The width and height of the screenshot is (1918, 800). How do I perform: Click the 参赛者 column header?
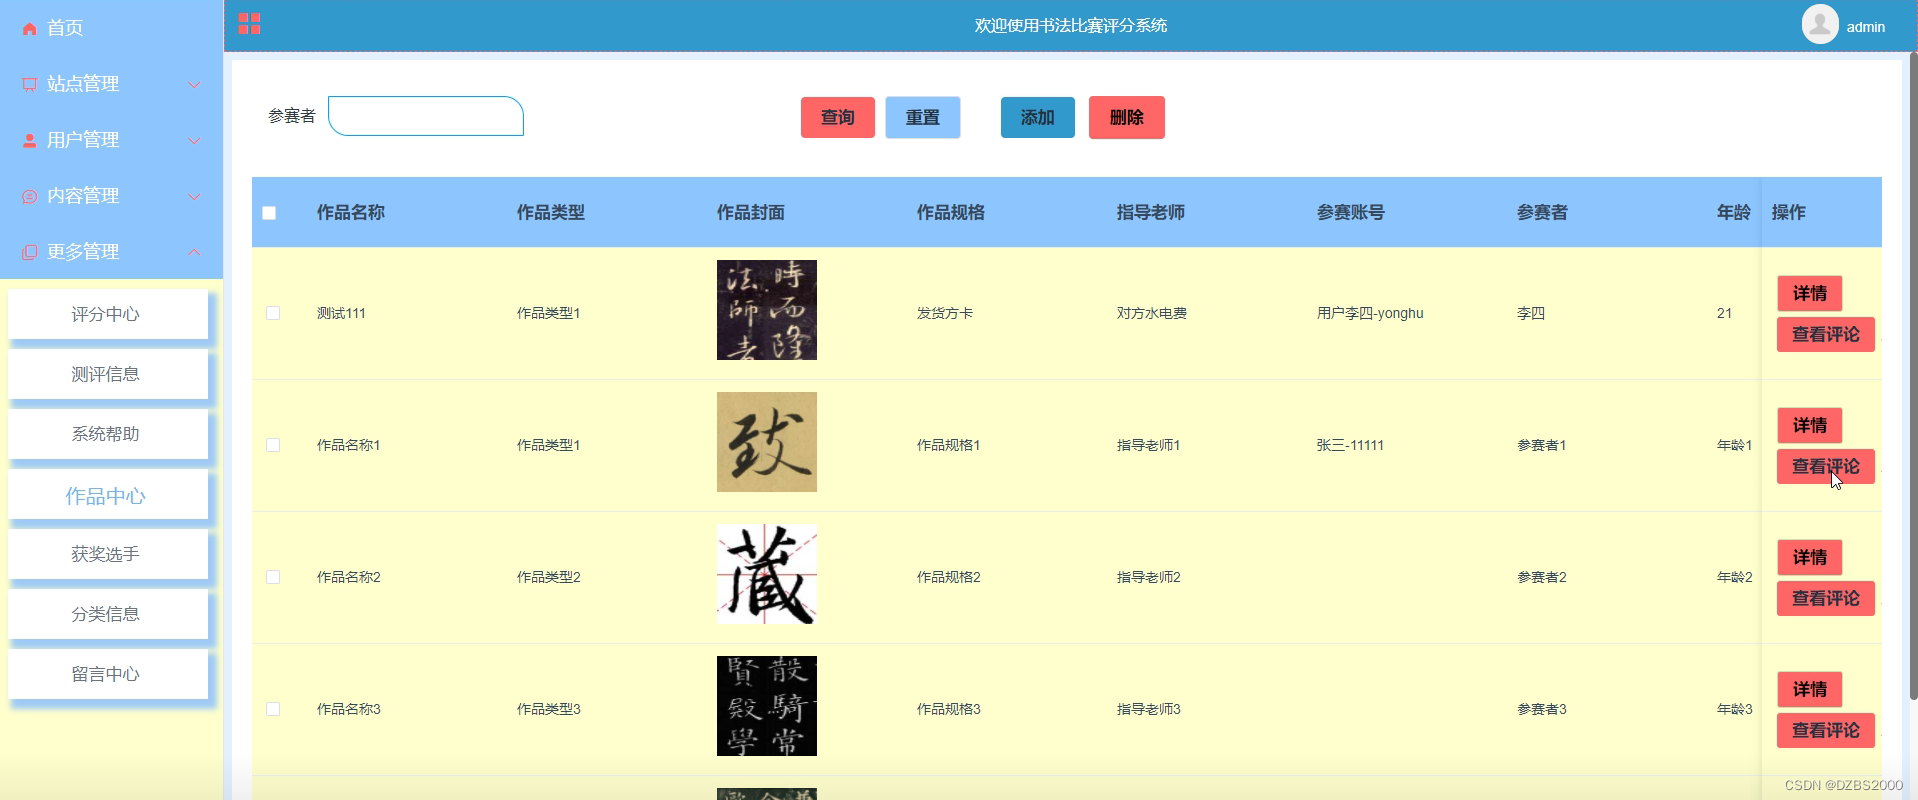click(x=1542, y=212)
